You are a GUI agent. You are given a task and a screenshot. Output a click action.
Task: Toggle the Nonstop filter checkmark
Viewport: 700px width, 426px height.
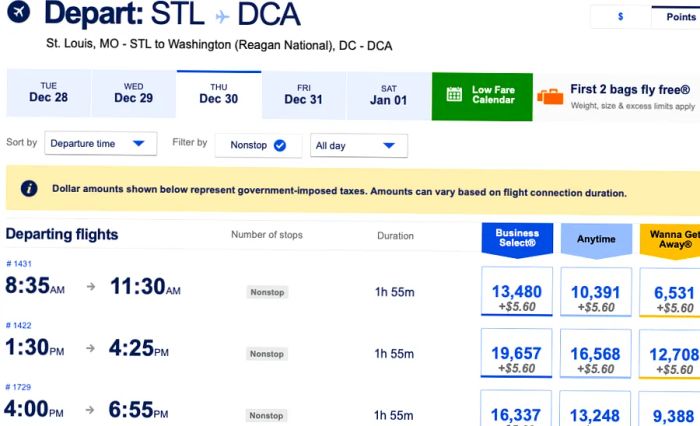coord(280,146)
